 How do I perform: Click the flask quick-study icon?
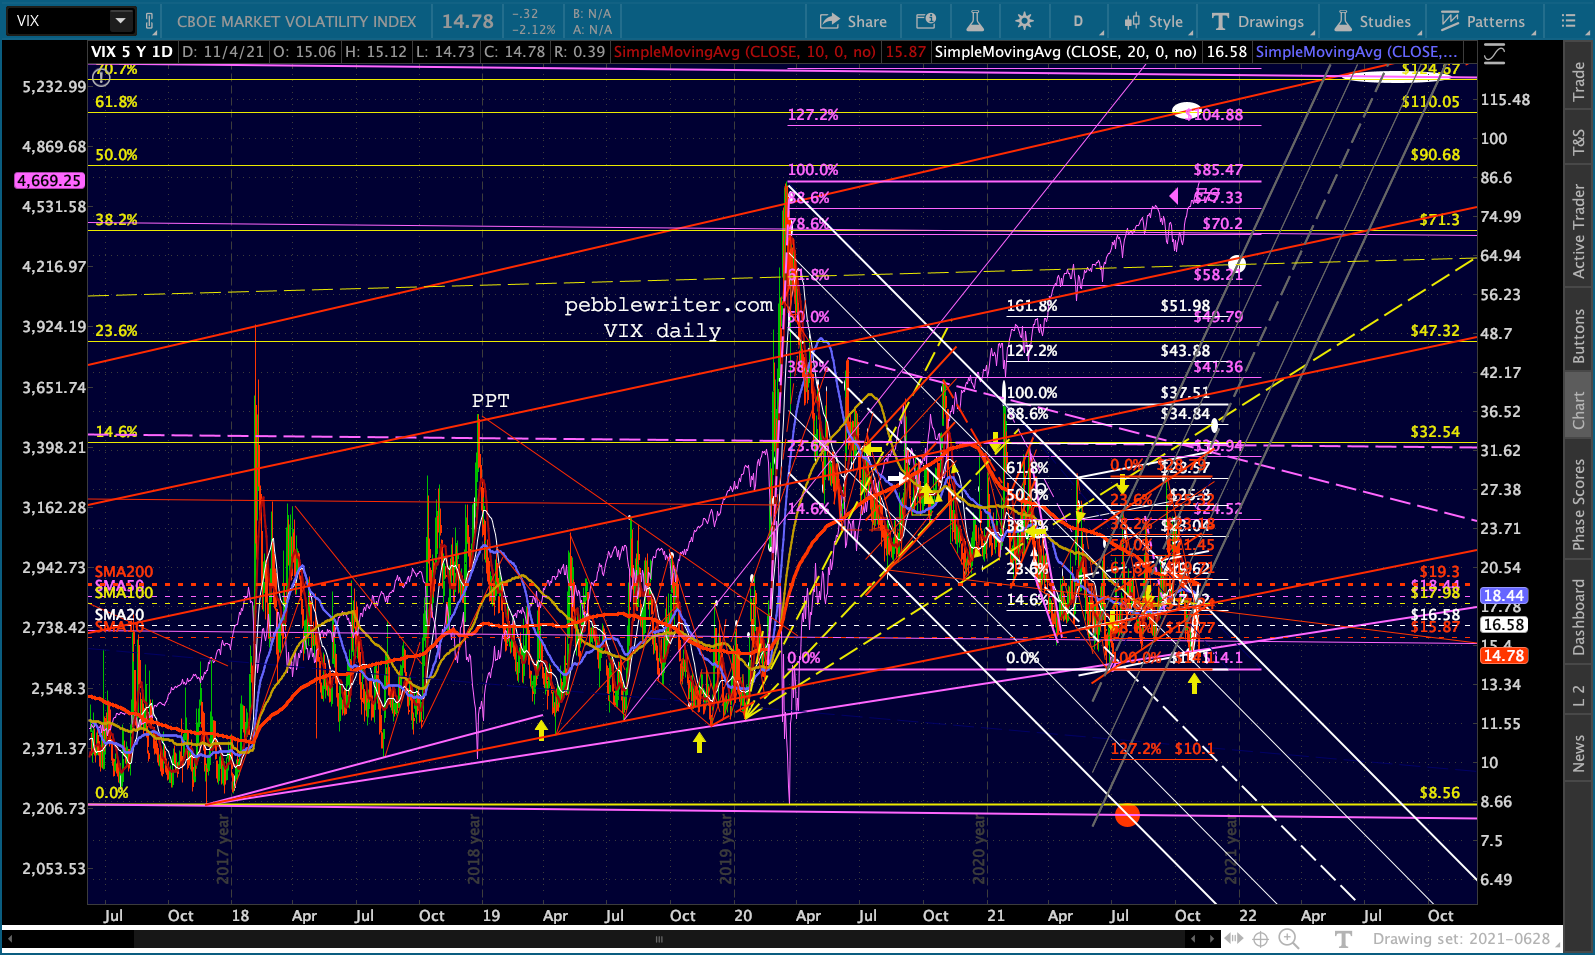974,21
